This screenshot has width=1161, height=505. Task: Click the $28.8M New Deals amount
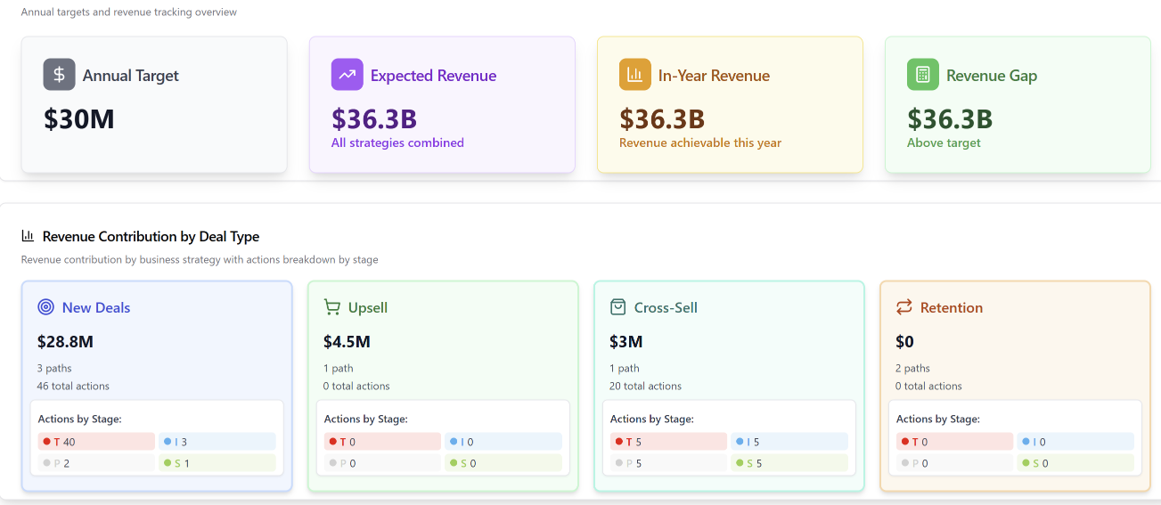65,341
